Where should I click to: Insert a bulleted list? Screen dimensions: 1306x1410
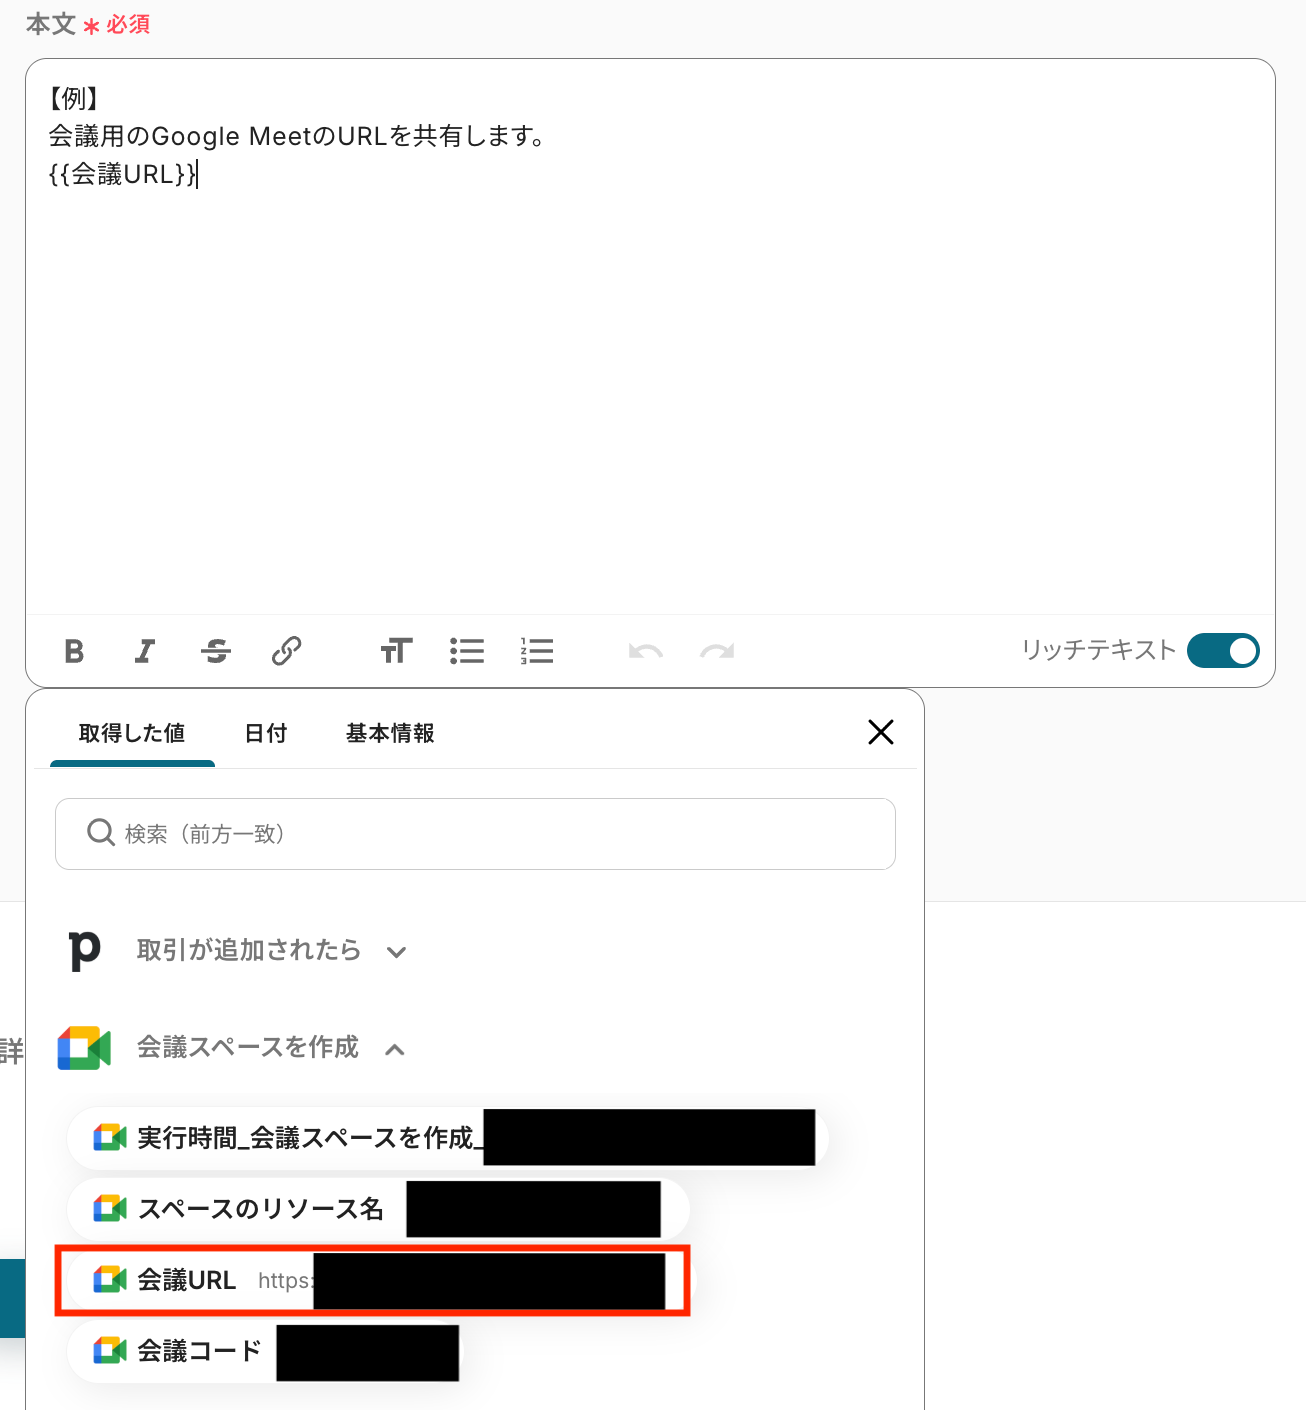tap(467, 651)
